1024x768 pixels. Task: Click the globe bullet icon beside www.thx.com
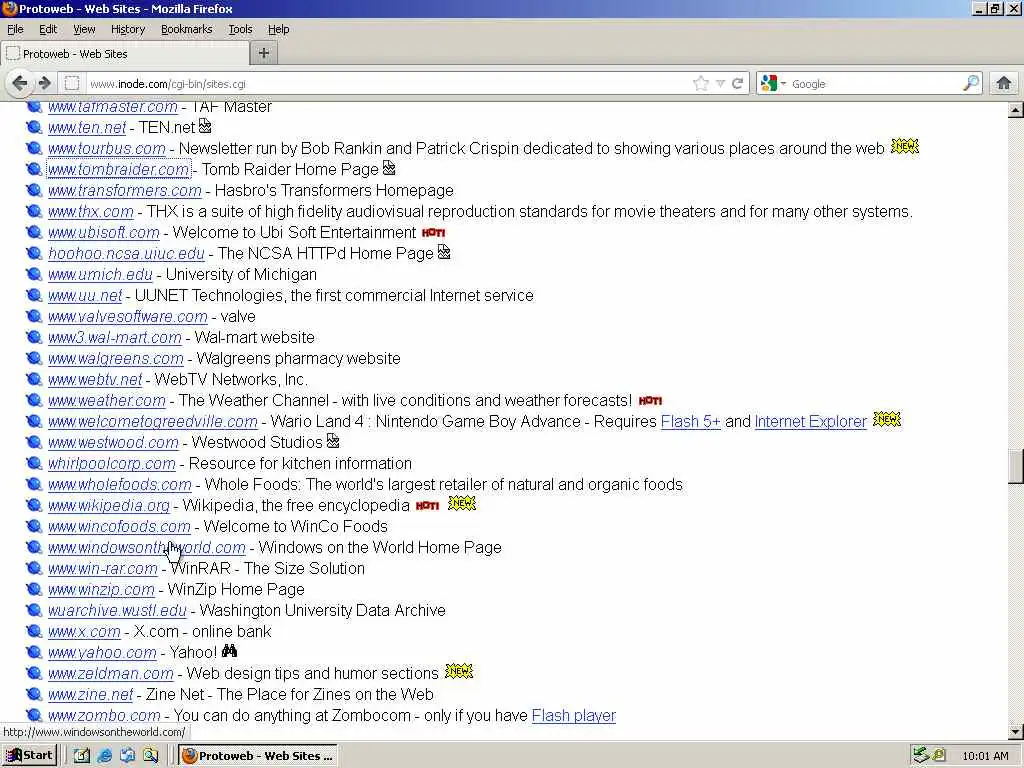[x=34, y=212]
